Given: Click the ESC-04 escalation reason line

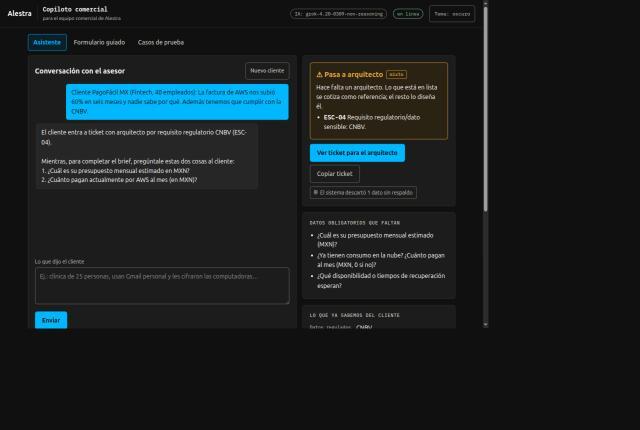Looking at the screenshot, I should pos(371,122).
